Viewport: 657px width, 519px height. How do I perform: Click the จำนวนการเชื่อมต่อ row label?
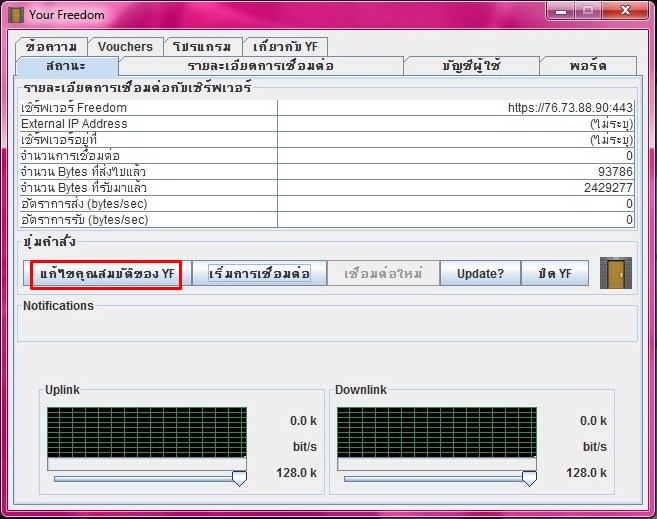click(x=70, y=156)
